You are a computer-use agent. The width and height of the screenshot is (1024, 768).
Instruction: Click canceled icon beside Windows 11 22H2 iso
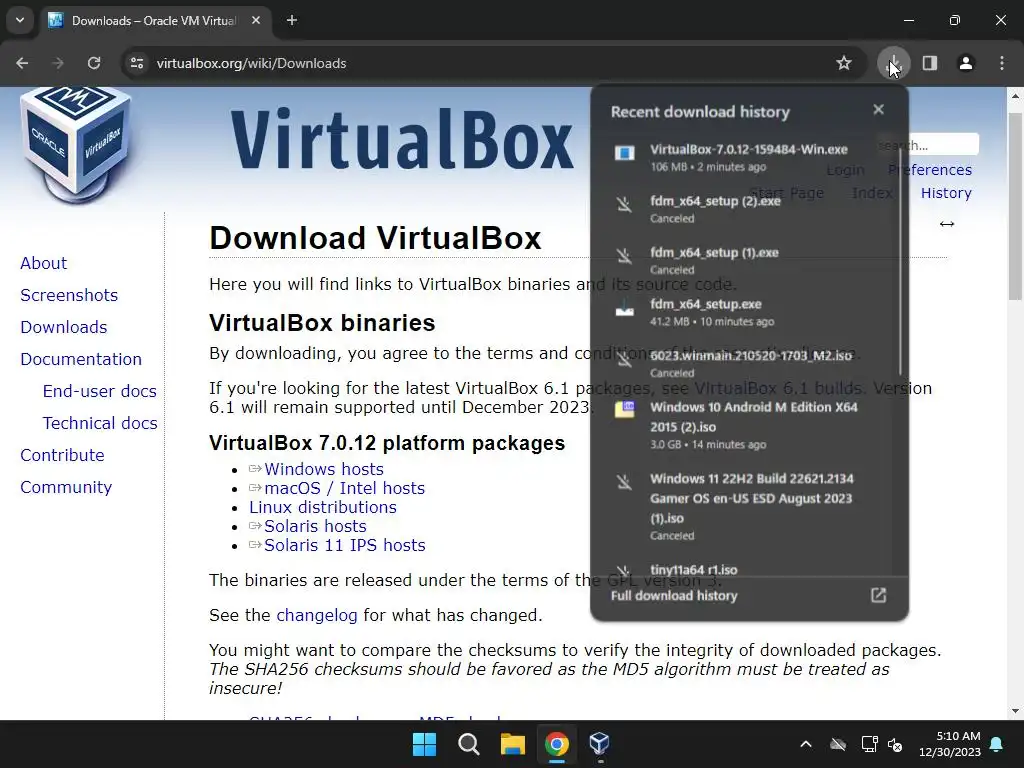pos(624,483)
